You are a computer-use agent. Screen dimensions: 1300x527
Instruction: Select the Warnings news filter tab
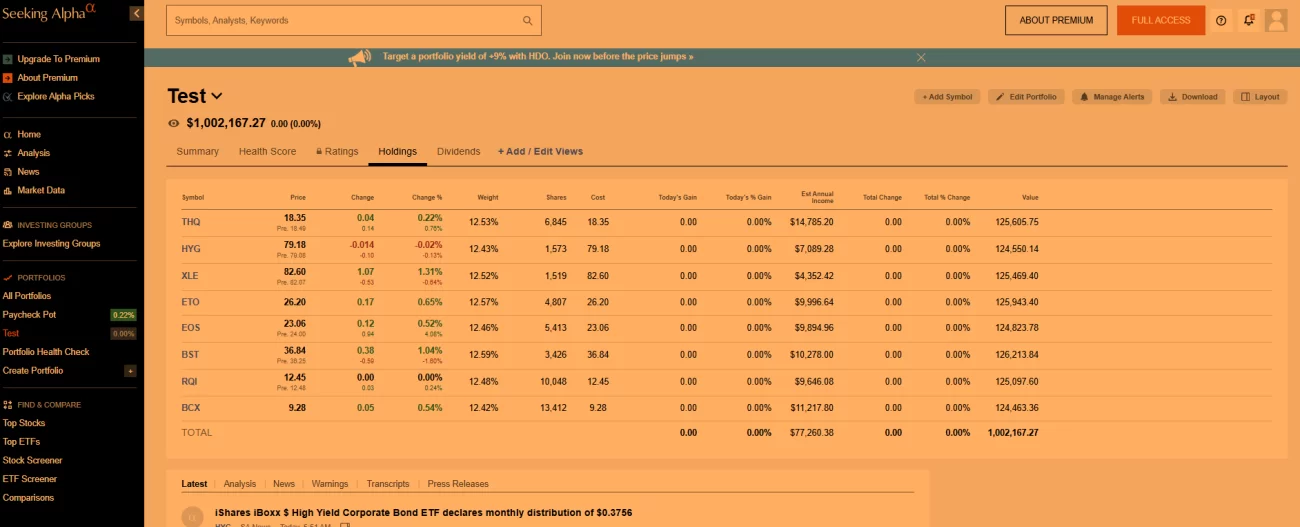[330, 484]
